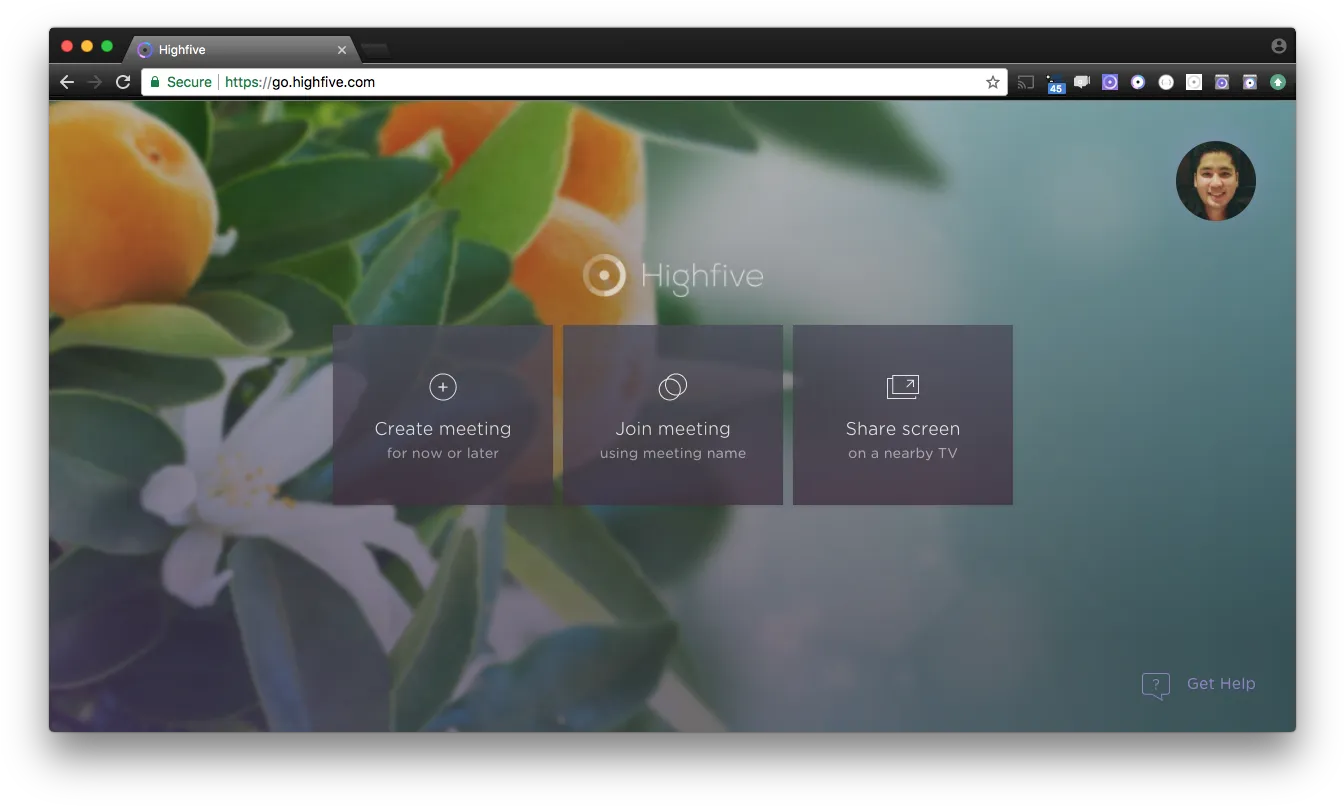The width and height of the screenshot is (1344, 806).
Task: Select the Share screen card
Action: tap(903, 414)
